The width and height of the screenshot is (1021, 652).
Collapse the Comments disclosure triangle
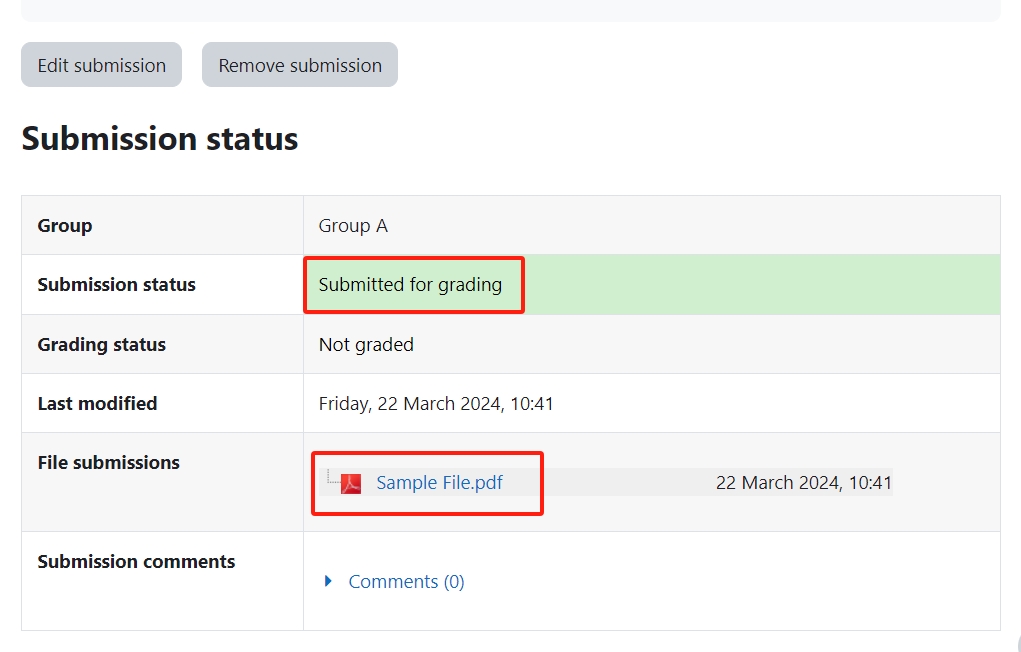[331, 581]
